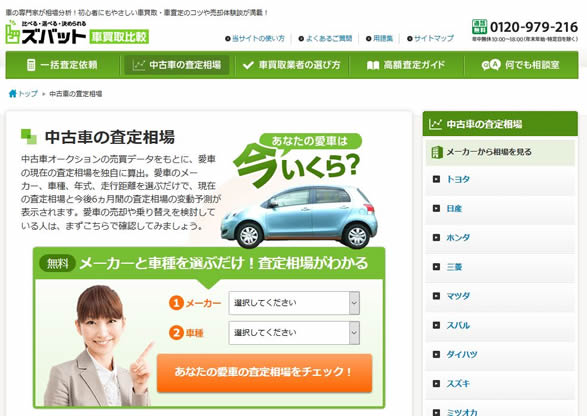Viewport: 587px width, 416px height.
Task: Open the サイトマップ link
Action: tap(434, 39)
